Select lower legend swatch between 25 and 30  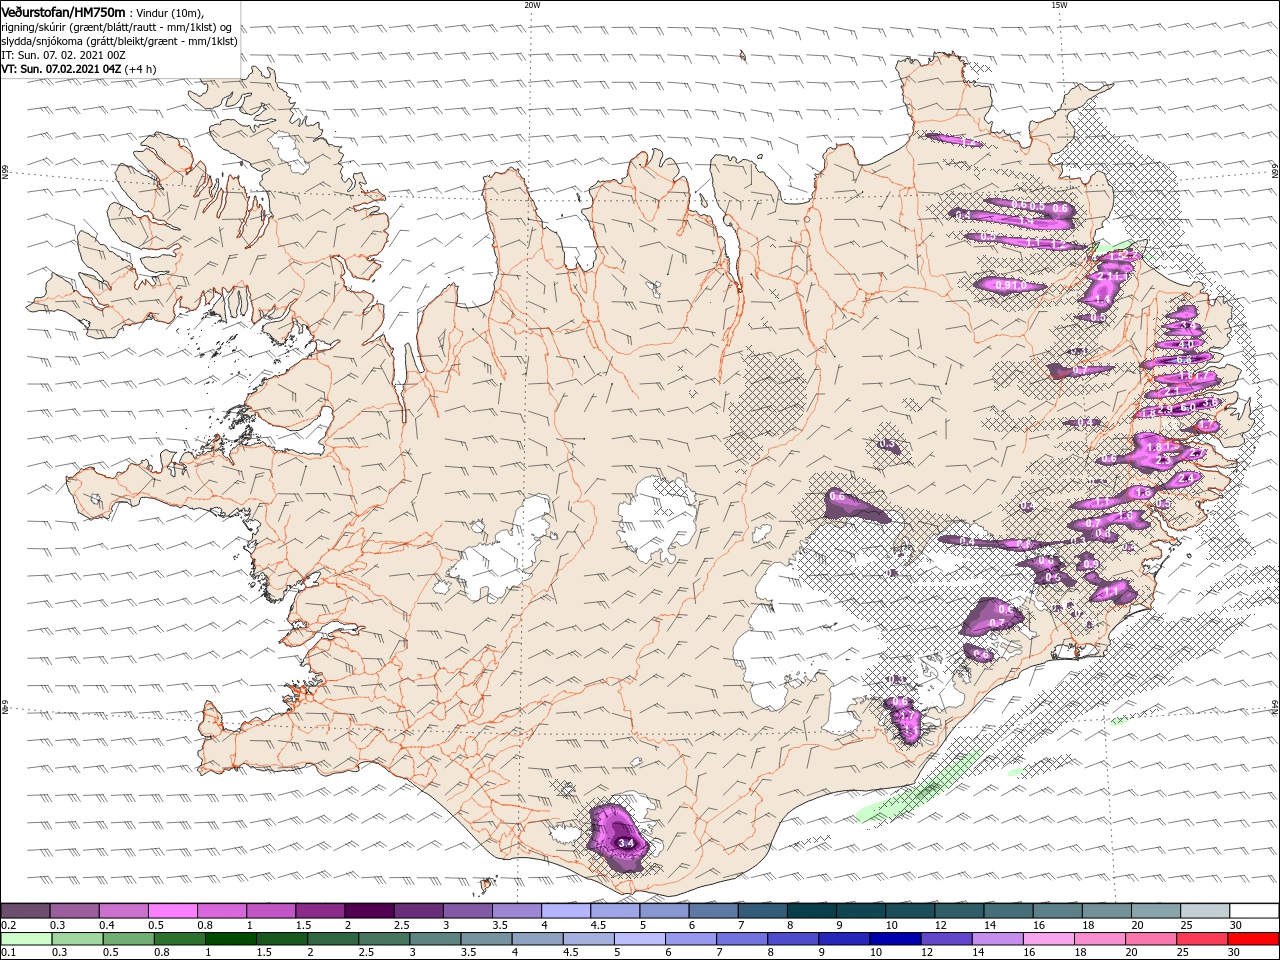click(1204, 939)
